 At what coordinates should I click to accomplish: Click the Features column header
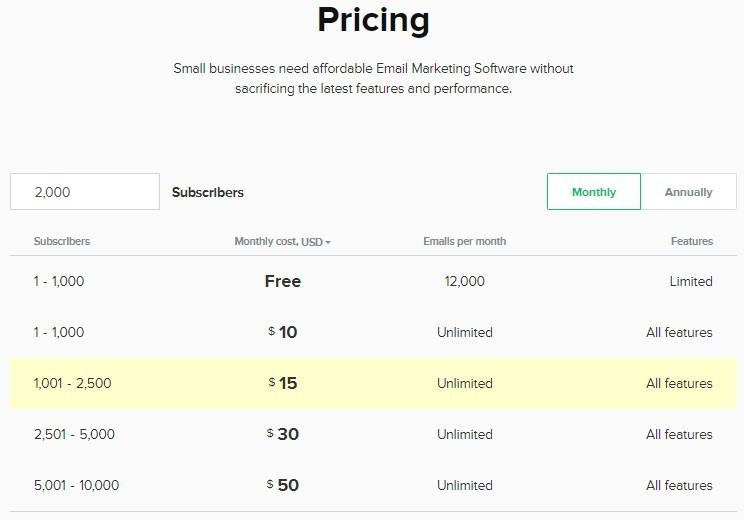click(691, 242)
